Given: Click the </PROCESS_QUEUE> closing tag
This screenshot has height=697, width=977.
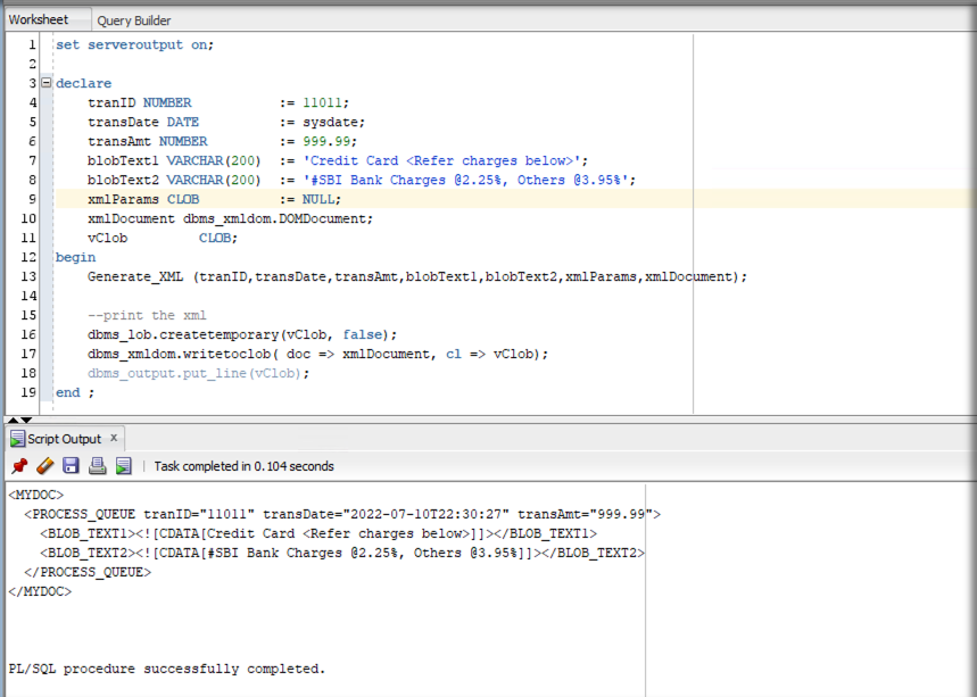Looking at the screenshot, I should pos(87,572).
